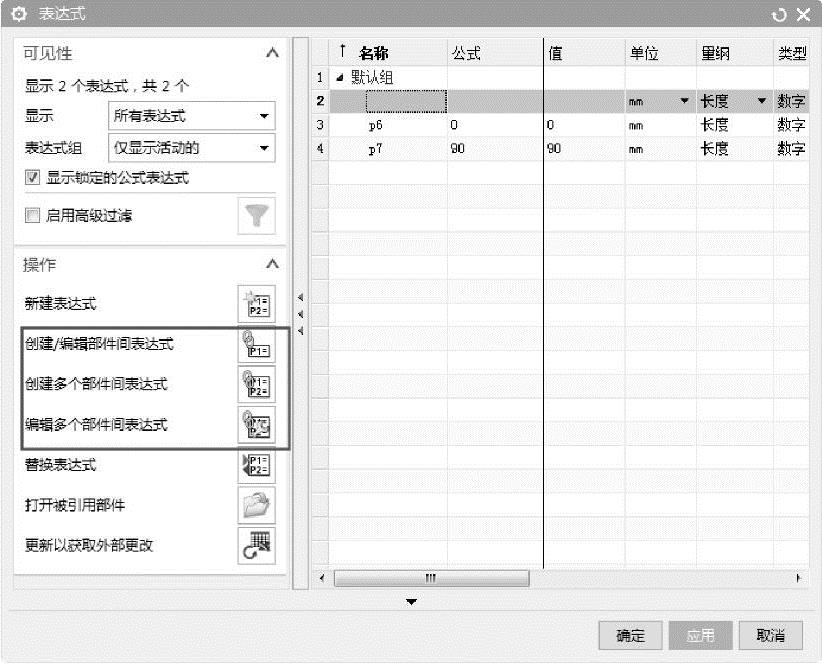Click Dimensionality (量纲) column header
Viewport: 822px width, 666px height.
click(x=734, y=53)
